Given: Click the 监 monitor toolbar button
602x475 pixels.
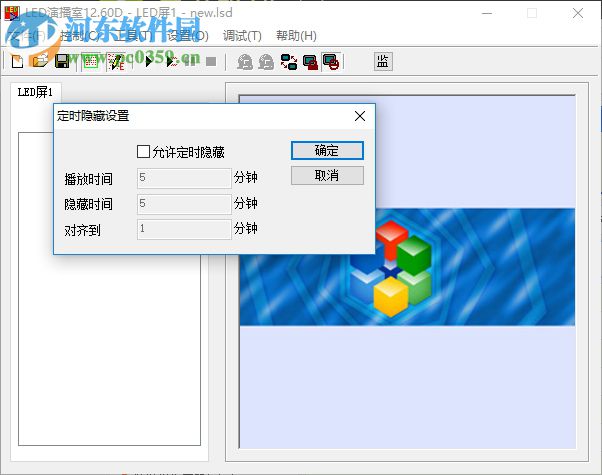Looking at the screenshot, I should click(383, 61).
